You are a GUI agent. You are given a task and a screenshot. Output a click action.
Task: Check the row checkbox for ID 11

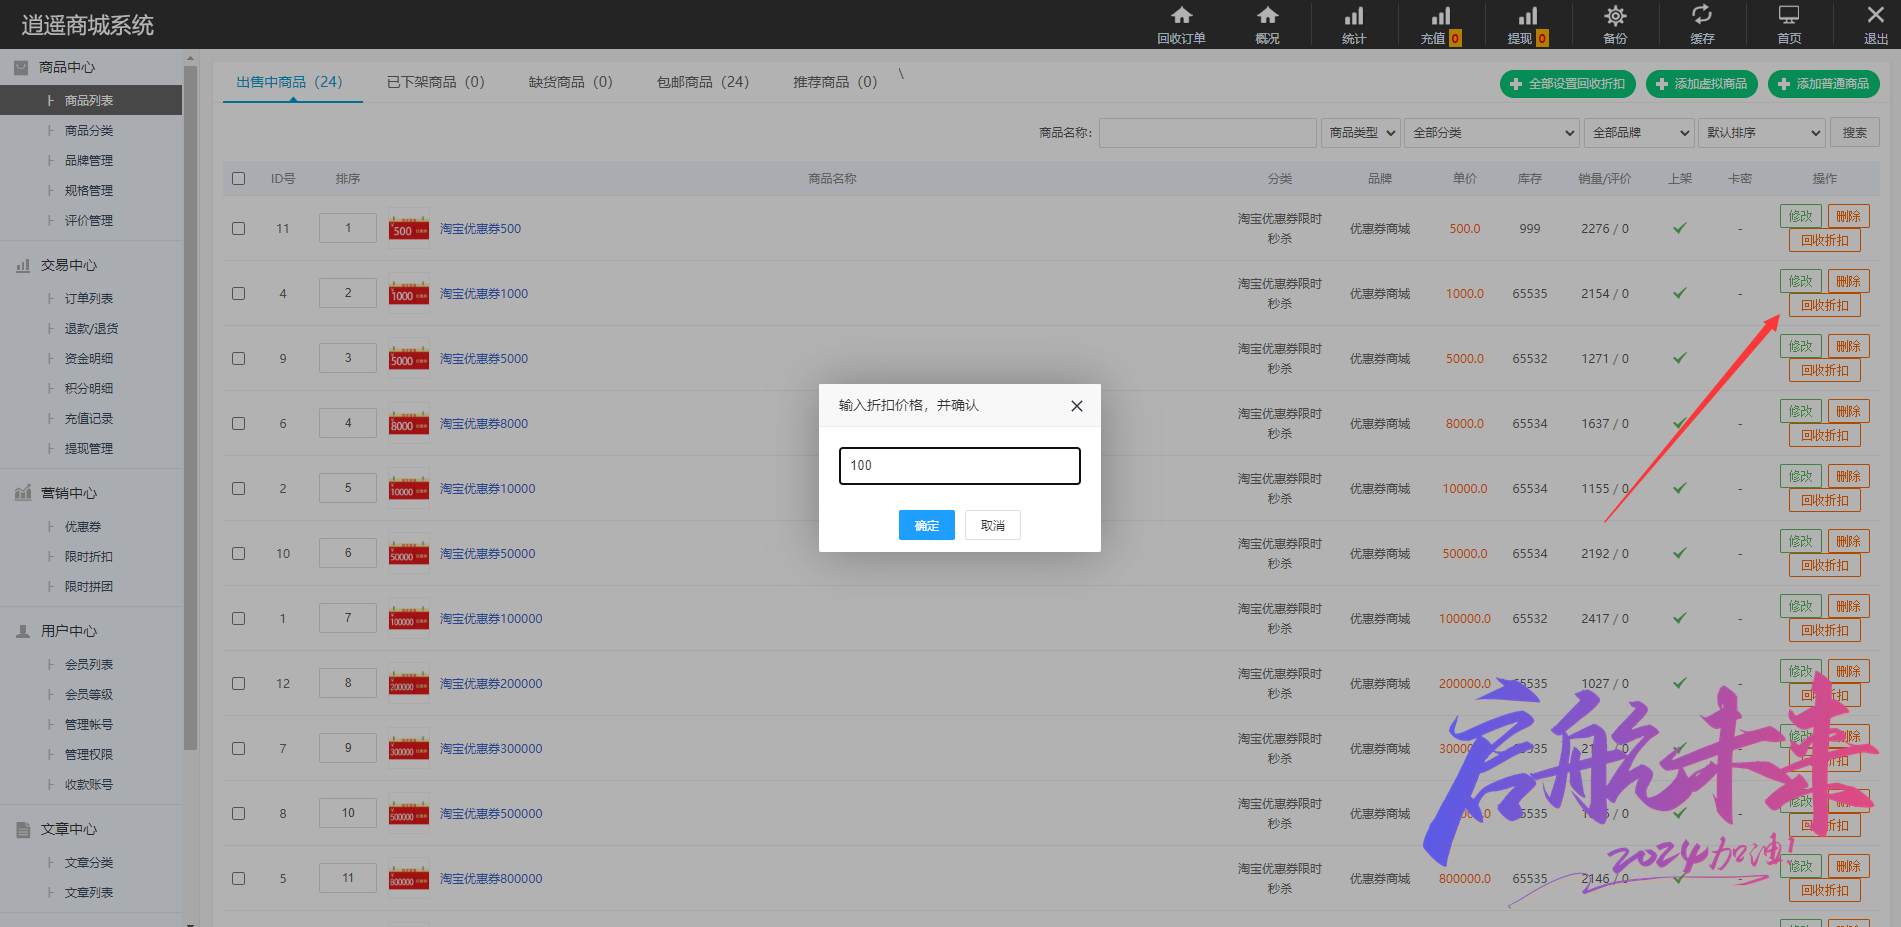click(x=238, y=228)
